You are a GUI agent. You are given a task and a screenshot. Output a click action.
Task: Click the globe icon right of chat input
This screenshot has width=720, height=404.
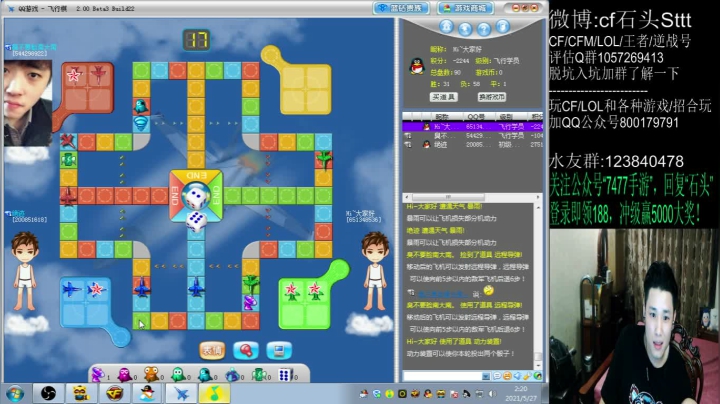pyautogui.click(x=537, y=376)
